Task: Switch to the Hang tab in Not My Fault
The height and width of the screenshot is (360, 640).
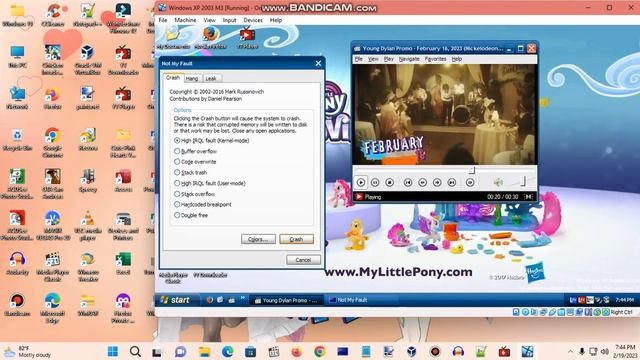Action: [x=192, y=78]
